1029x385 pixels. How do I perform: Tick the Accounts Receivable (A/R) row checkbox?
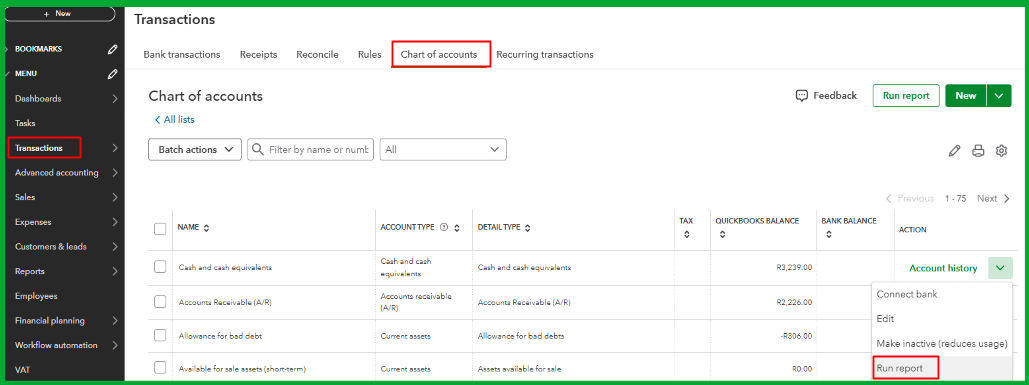159,302
